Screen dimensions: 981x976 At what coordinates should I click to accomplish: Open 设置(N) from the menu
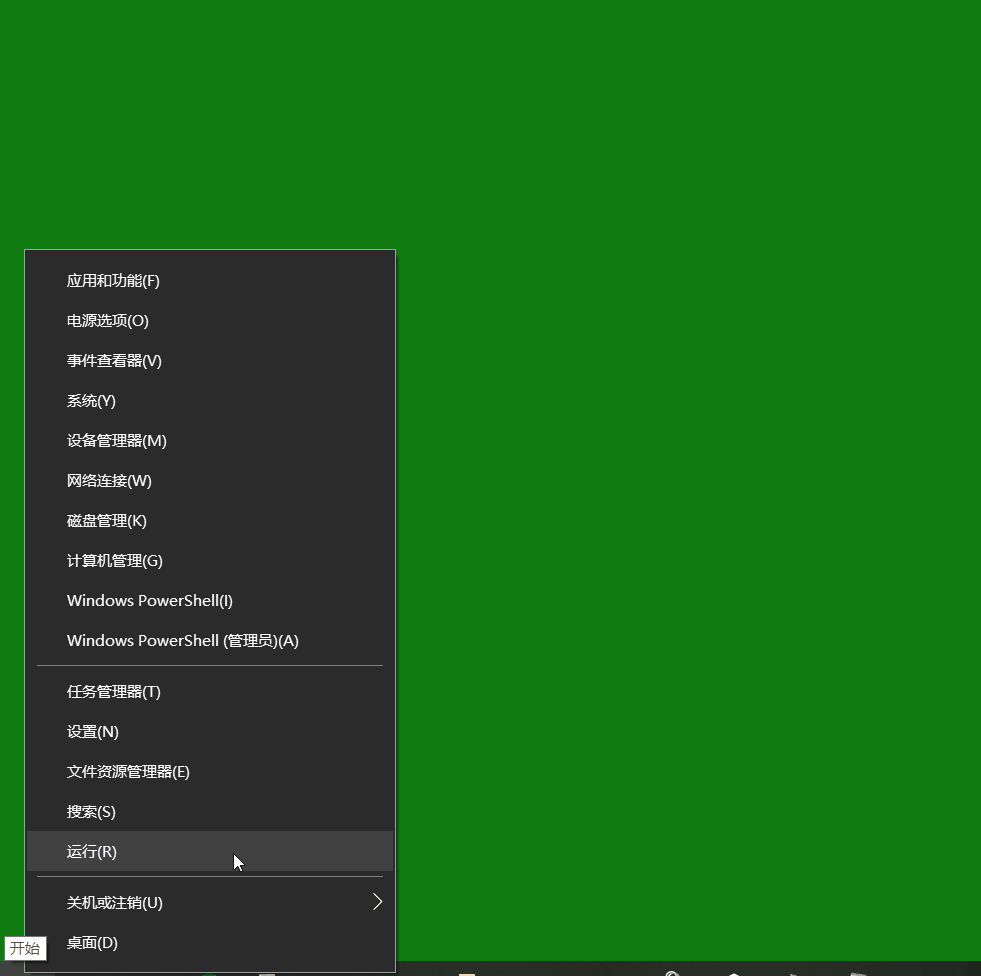tap(210, 732)
